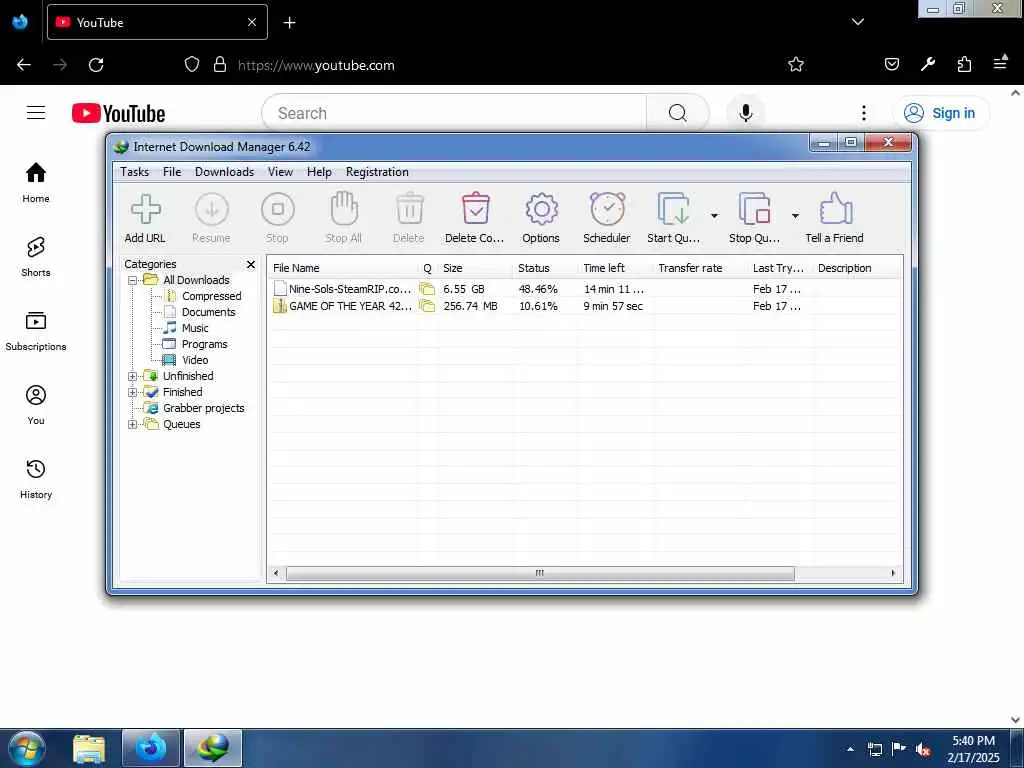
Task: Click the download list horizontal scrollbar thumb
Action: [x=540, y=573]
